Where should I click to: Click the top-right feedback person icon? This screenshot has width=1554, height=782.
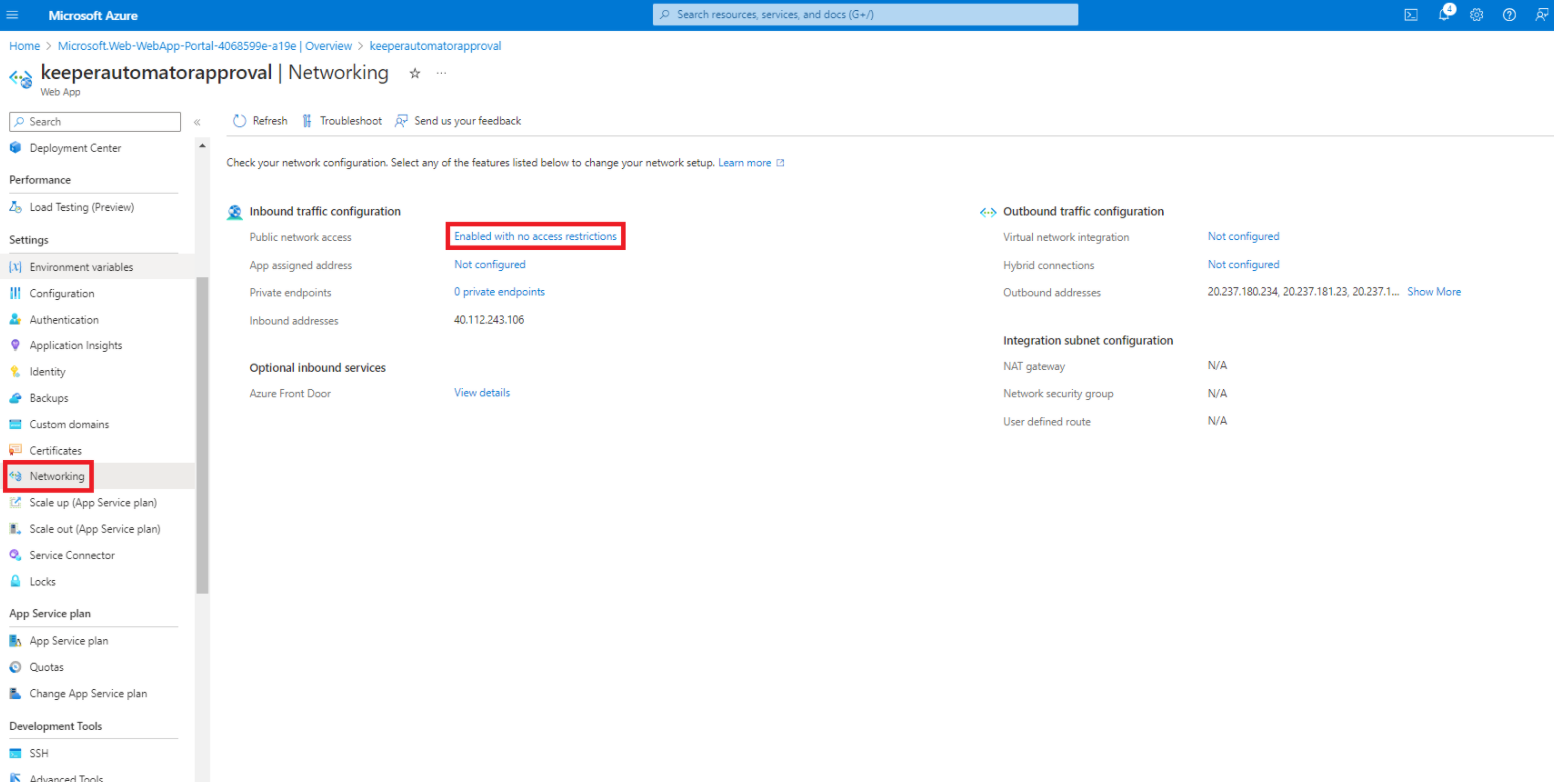pos(1541,15)
